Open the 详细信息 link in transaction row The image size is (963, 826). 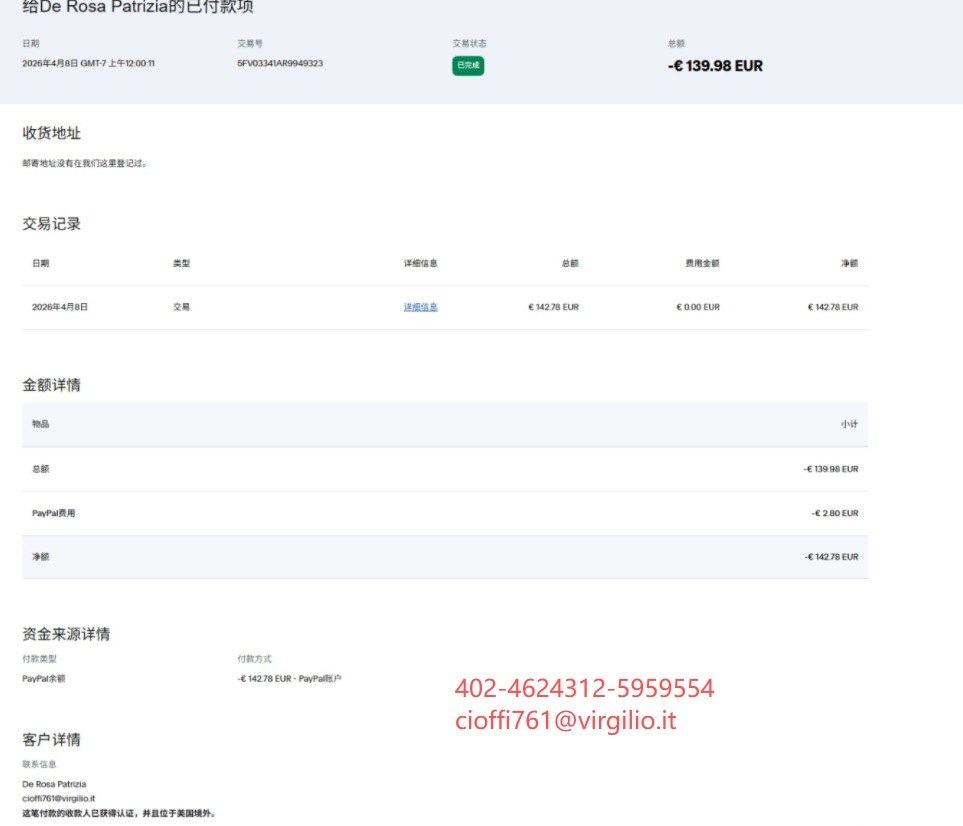(420, 307)
